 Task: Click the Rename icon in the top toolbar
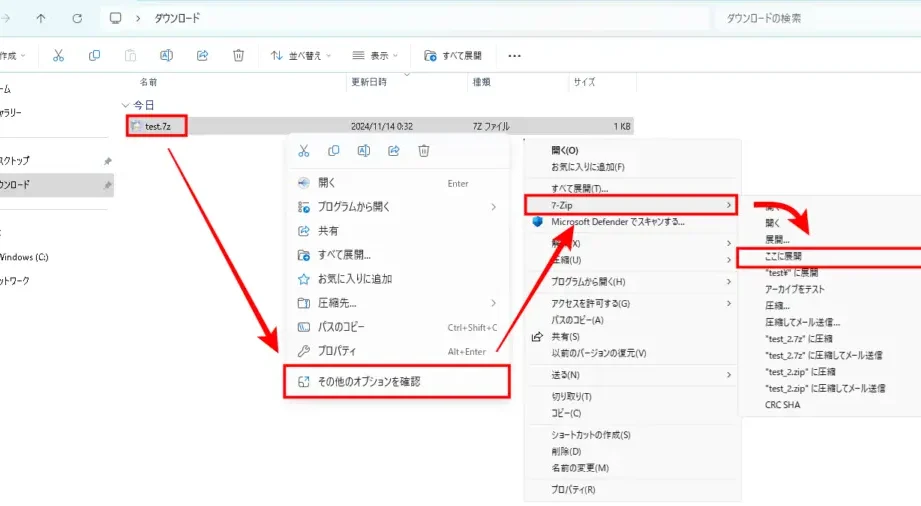click(x=166, y=56)
